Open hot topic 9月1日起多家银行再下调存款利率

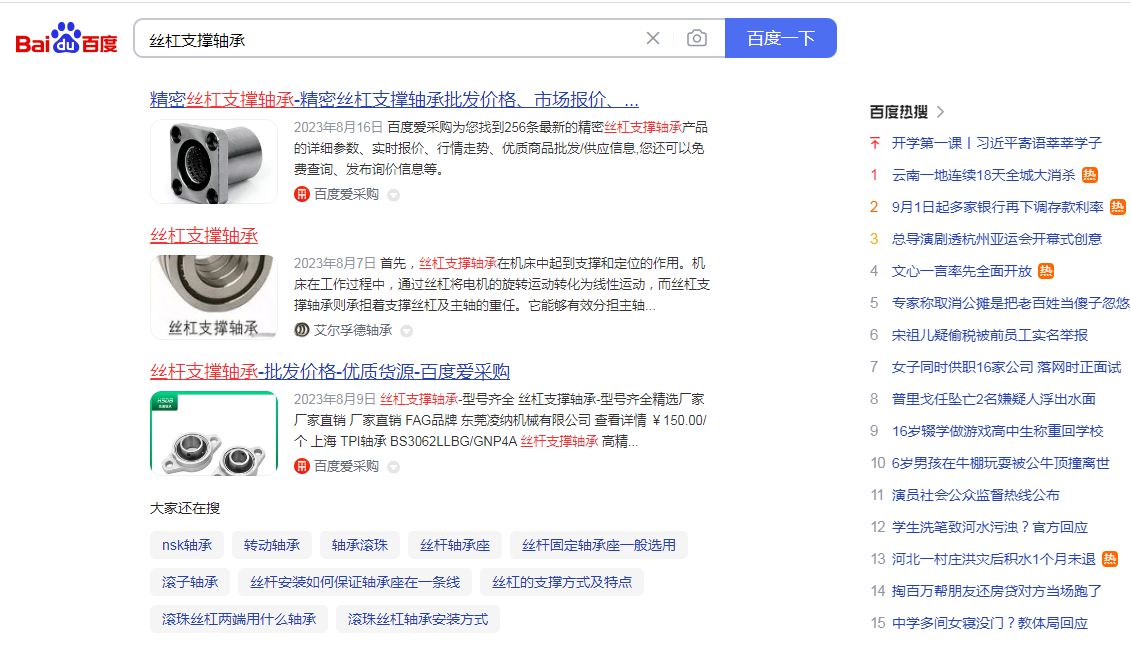(998, 207)
